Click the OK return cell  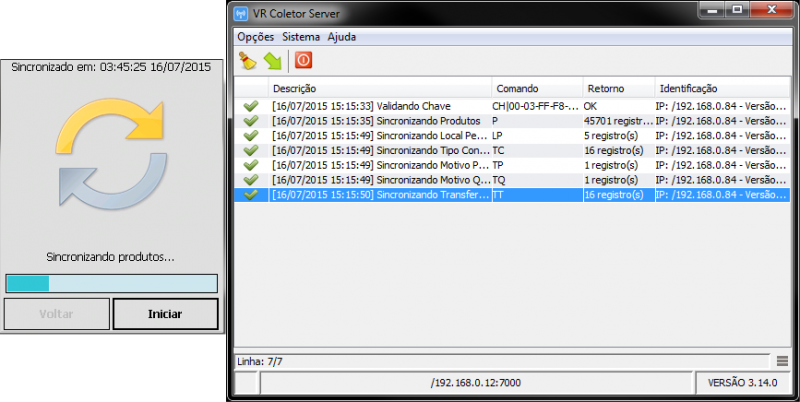point(619,107)
